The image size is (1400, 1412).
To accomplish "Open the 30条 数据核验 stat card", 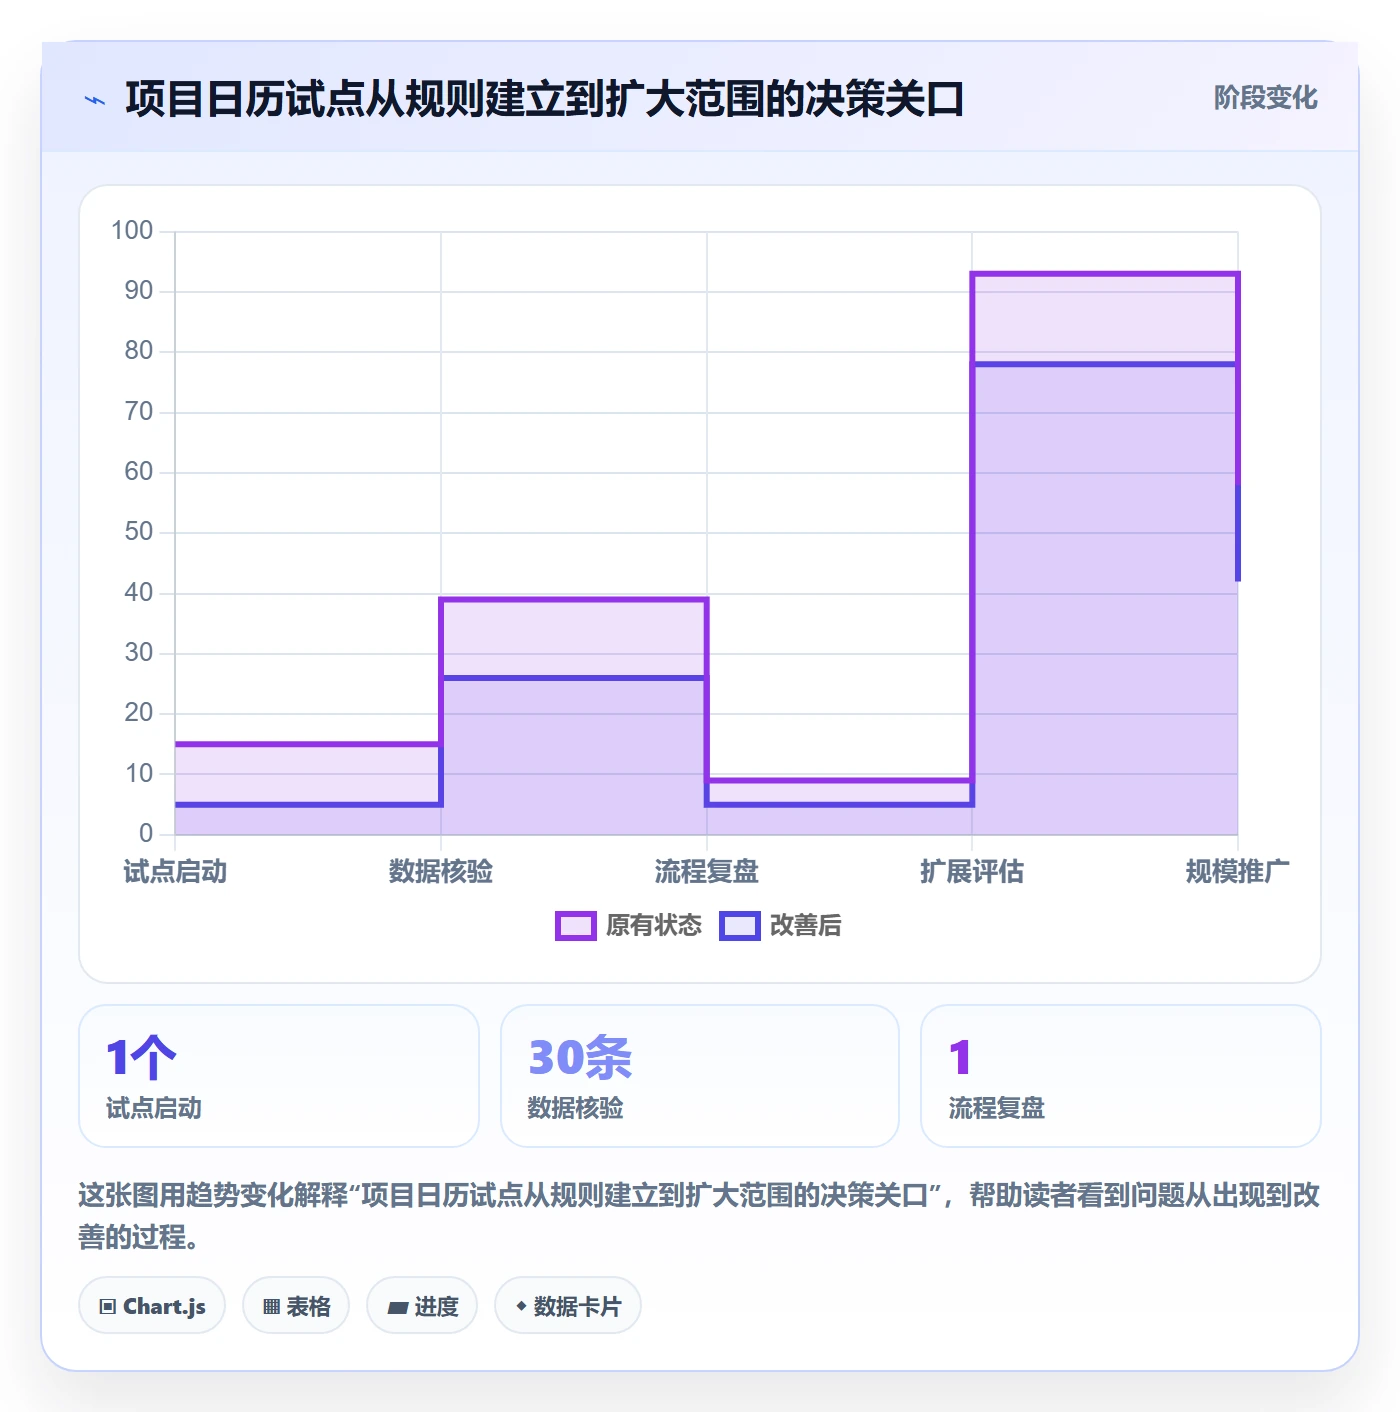I will [x=700, y=1076].
